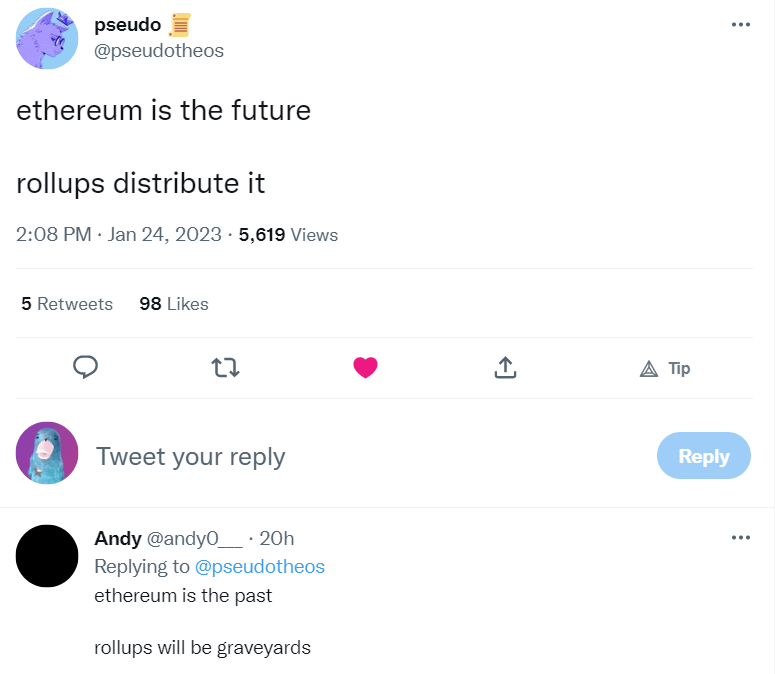Open the Andy display name link
This screenshot has width=775, height=674.
coord(118,538)
